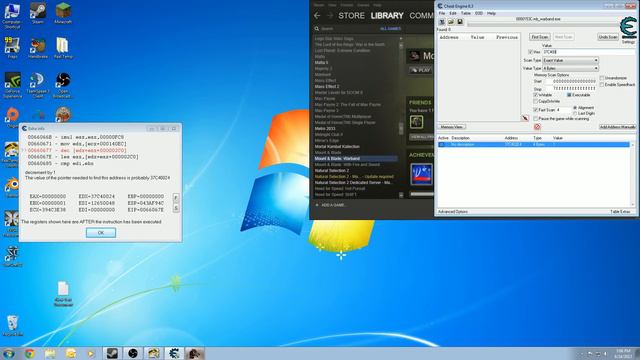This screenshot has height=360, width=640.
Task: Open the Edit menu in Cheat Engine
Action: [x=453, y=13]
